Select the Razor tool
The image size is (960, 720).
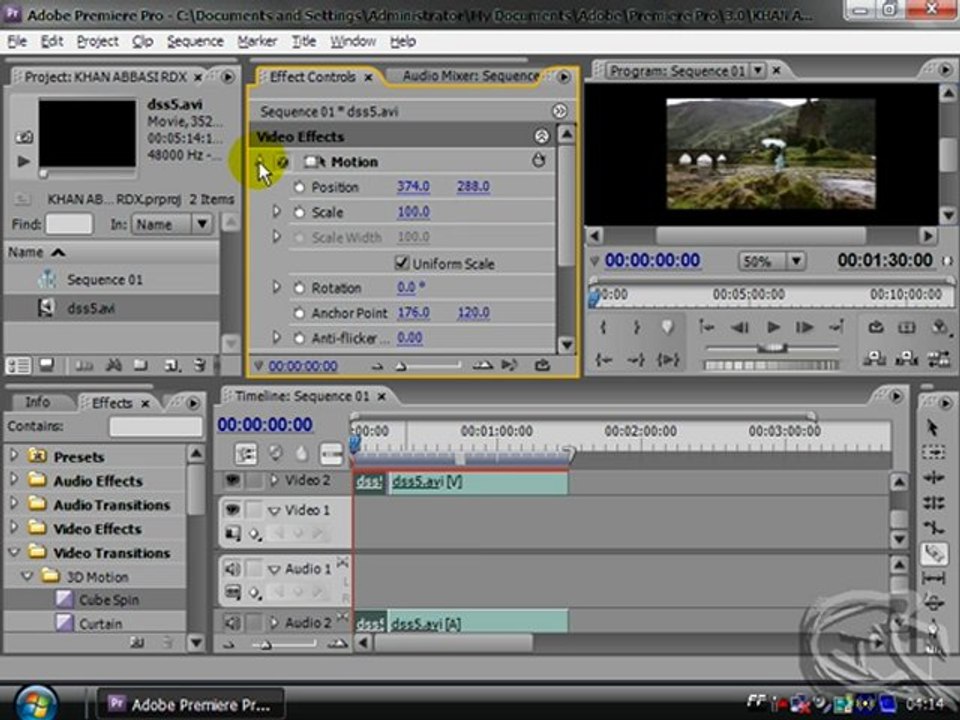(x=933, y=553)
